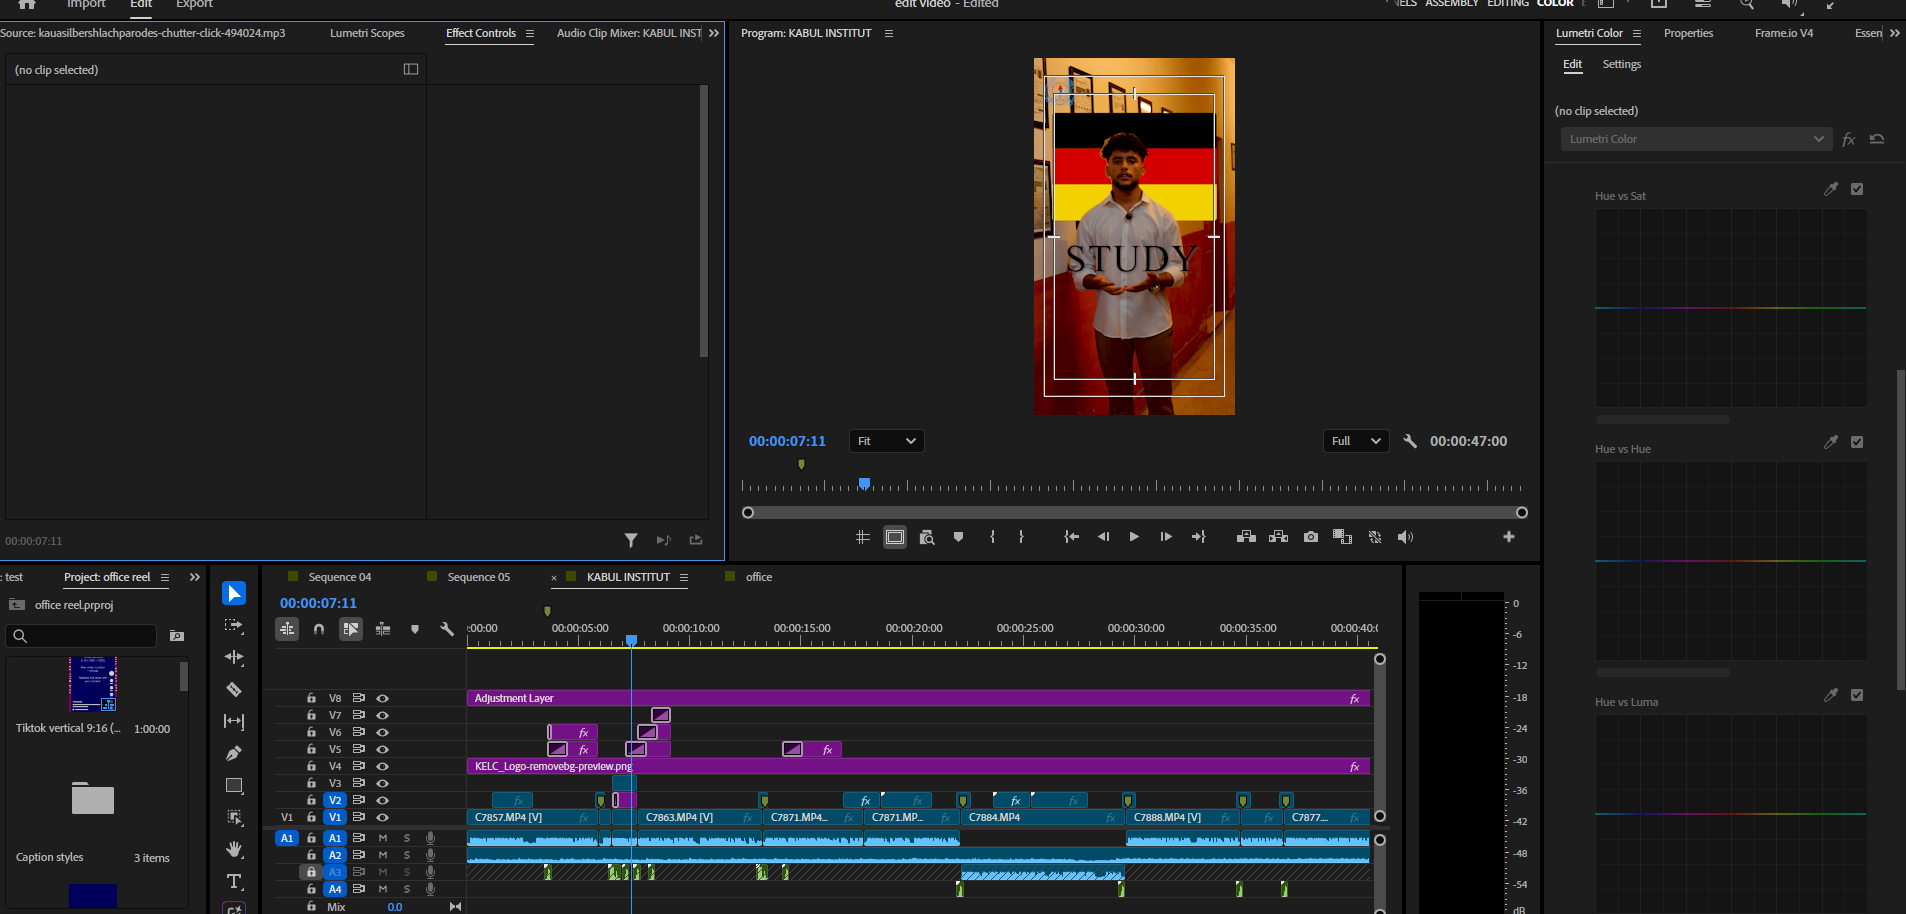Image resolution: width=1906 pixels, height=914 pixels.
Task: Toggle Safe Margins in Program monitor
Action: click(x=895, y=537)
